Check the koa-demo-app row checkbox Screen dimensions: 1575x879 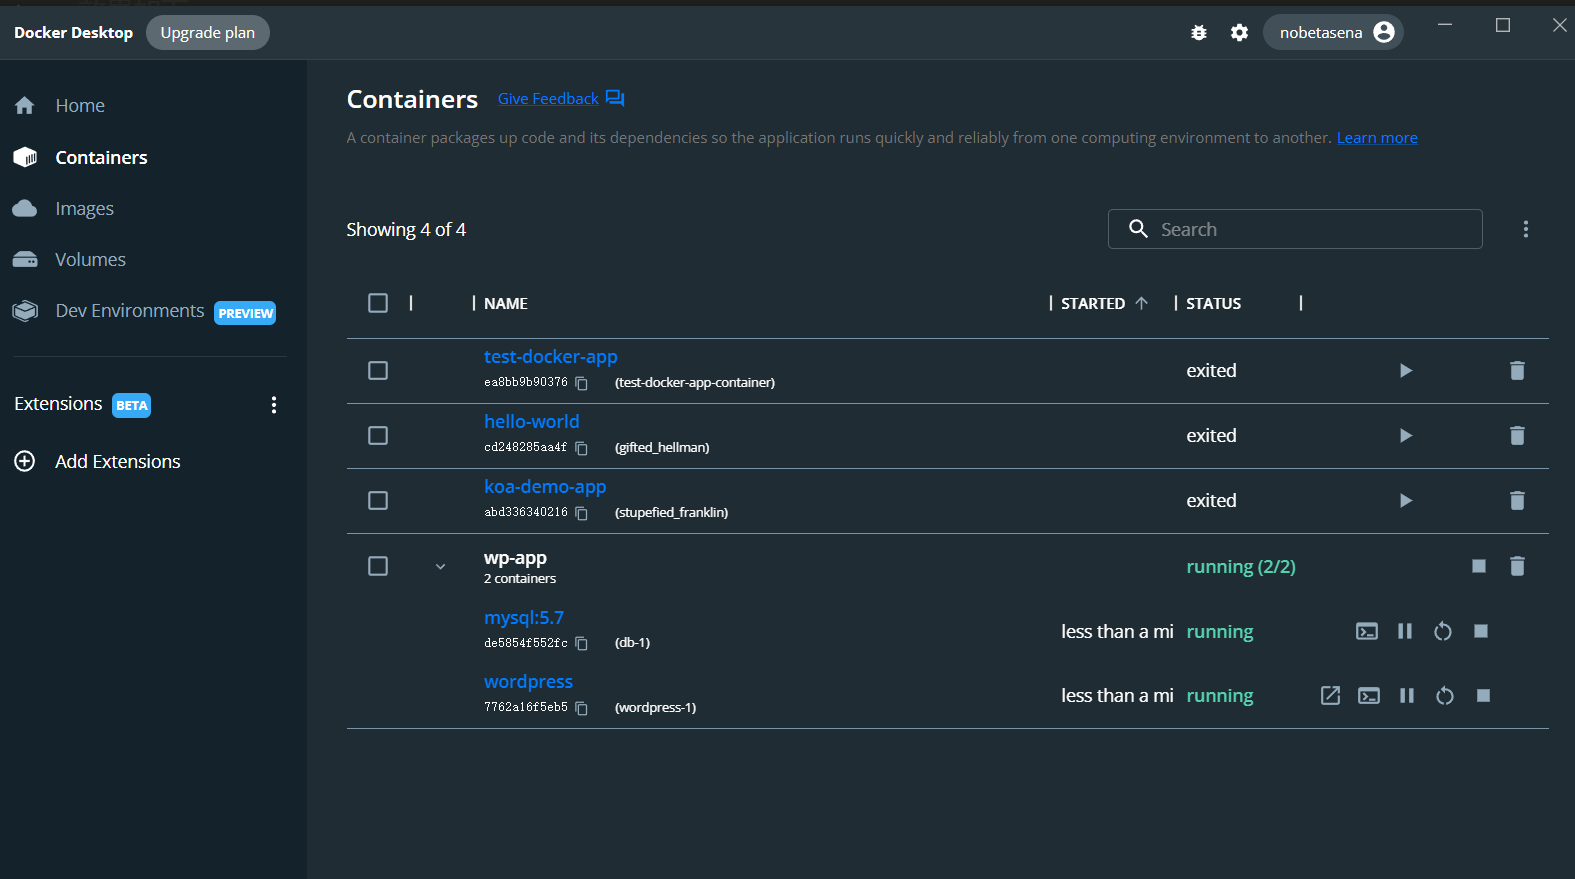point(378,501)
